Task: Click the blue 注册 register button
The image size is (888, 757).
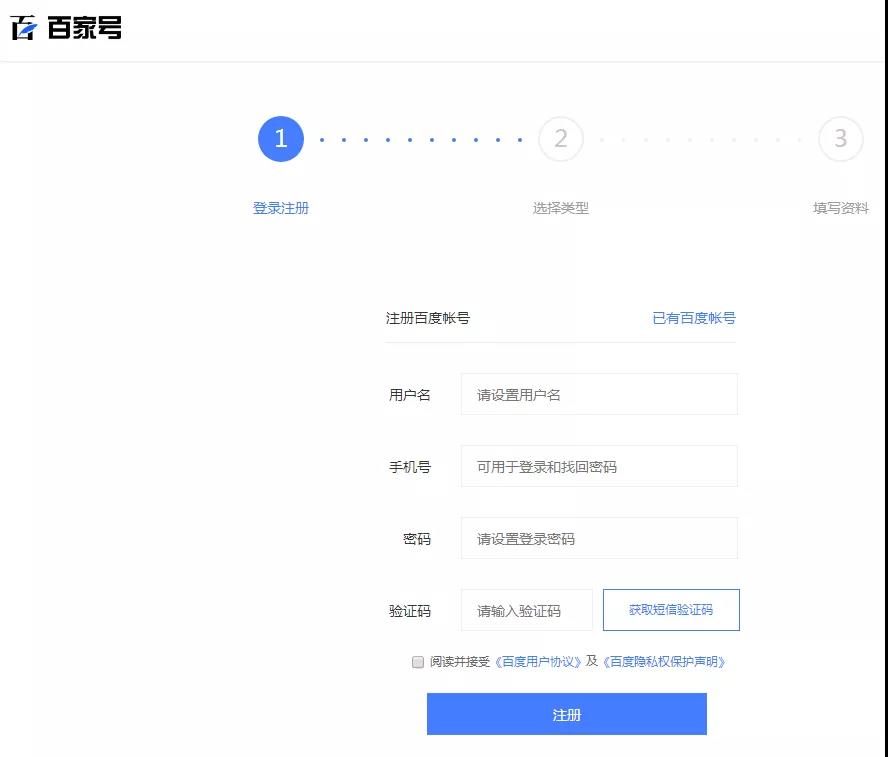Action: pyautogui.click(x=566, y=713)
